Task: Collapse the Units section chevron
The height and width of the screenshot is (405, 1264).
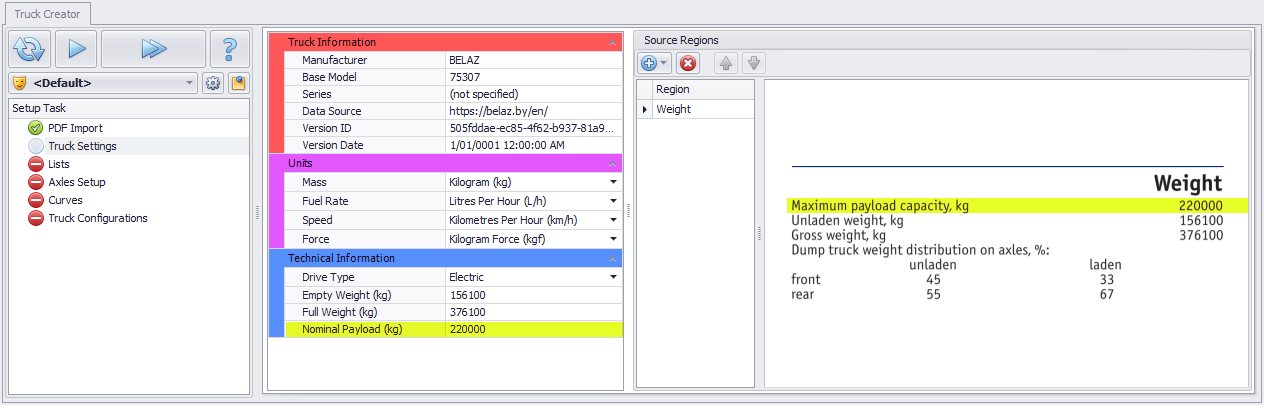Action: (613, 162)
